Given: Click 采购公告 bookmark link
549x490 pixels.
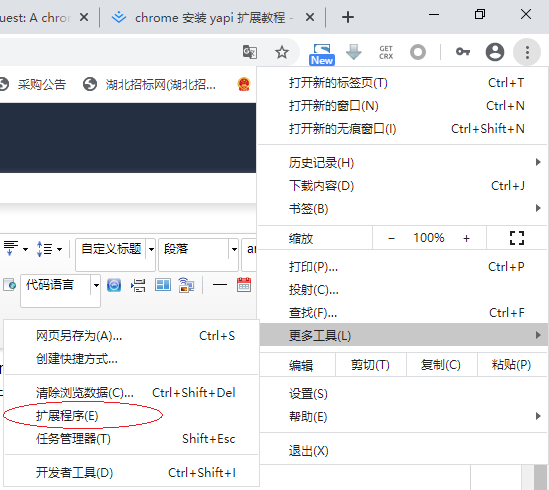Looking at the screenshot, I should (x=42, y=84).
